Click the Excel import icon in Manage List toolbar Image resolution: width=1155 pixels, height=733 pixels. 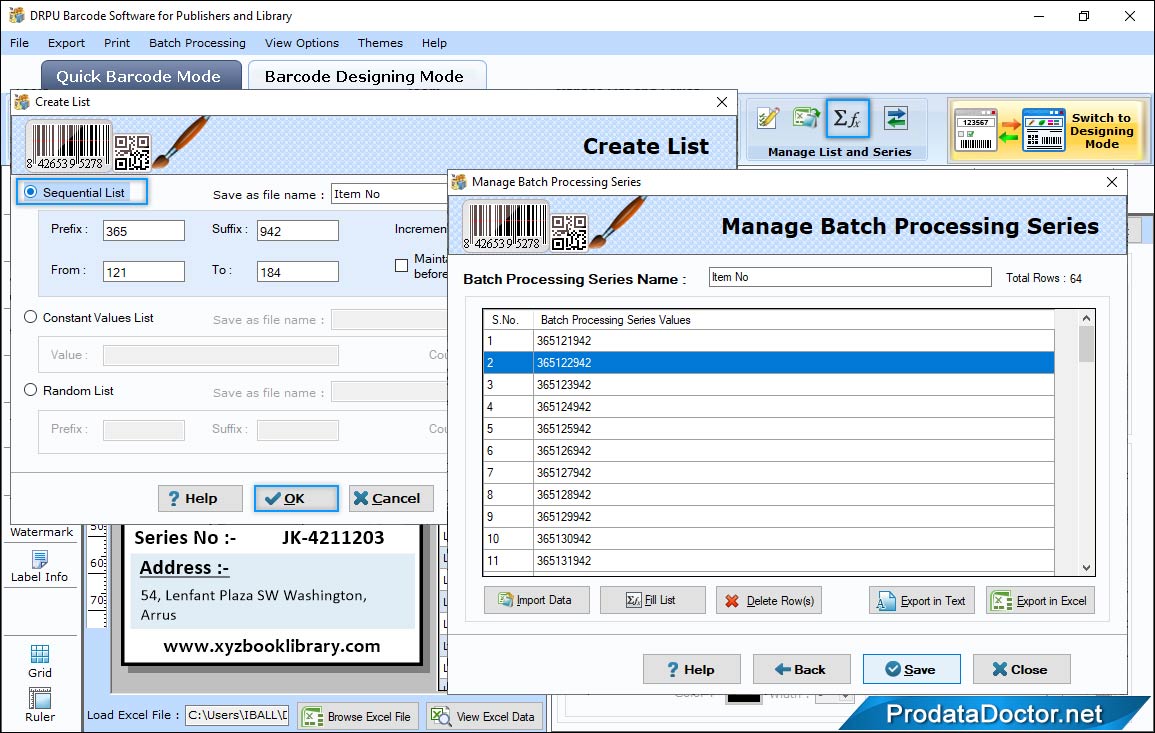tap(806, 118)
